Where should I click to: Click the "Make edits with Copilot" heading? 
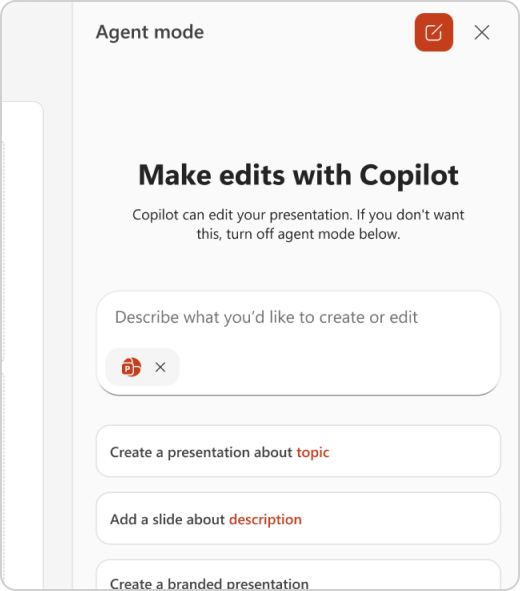298,176
